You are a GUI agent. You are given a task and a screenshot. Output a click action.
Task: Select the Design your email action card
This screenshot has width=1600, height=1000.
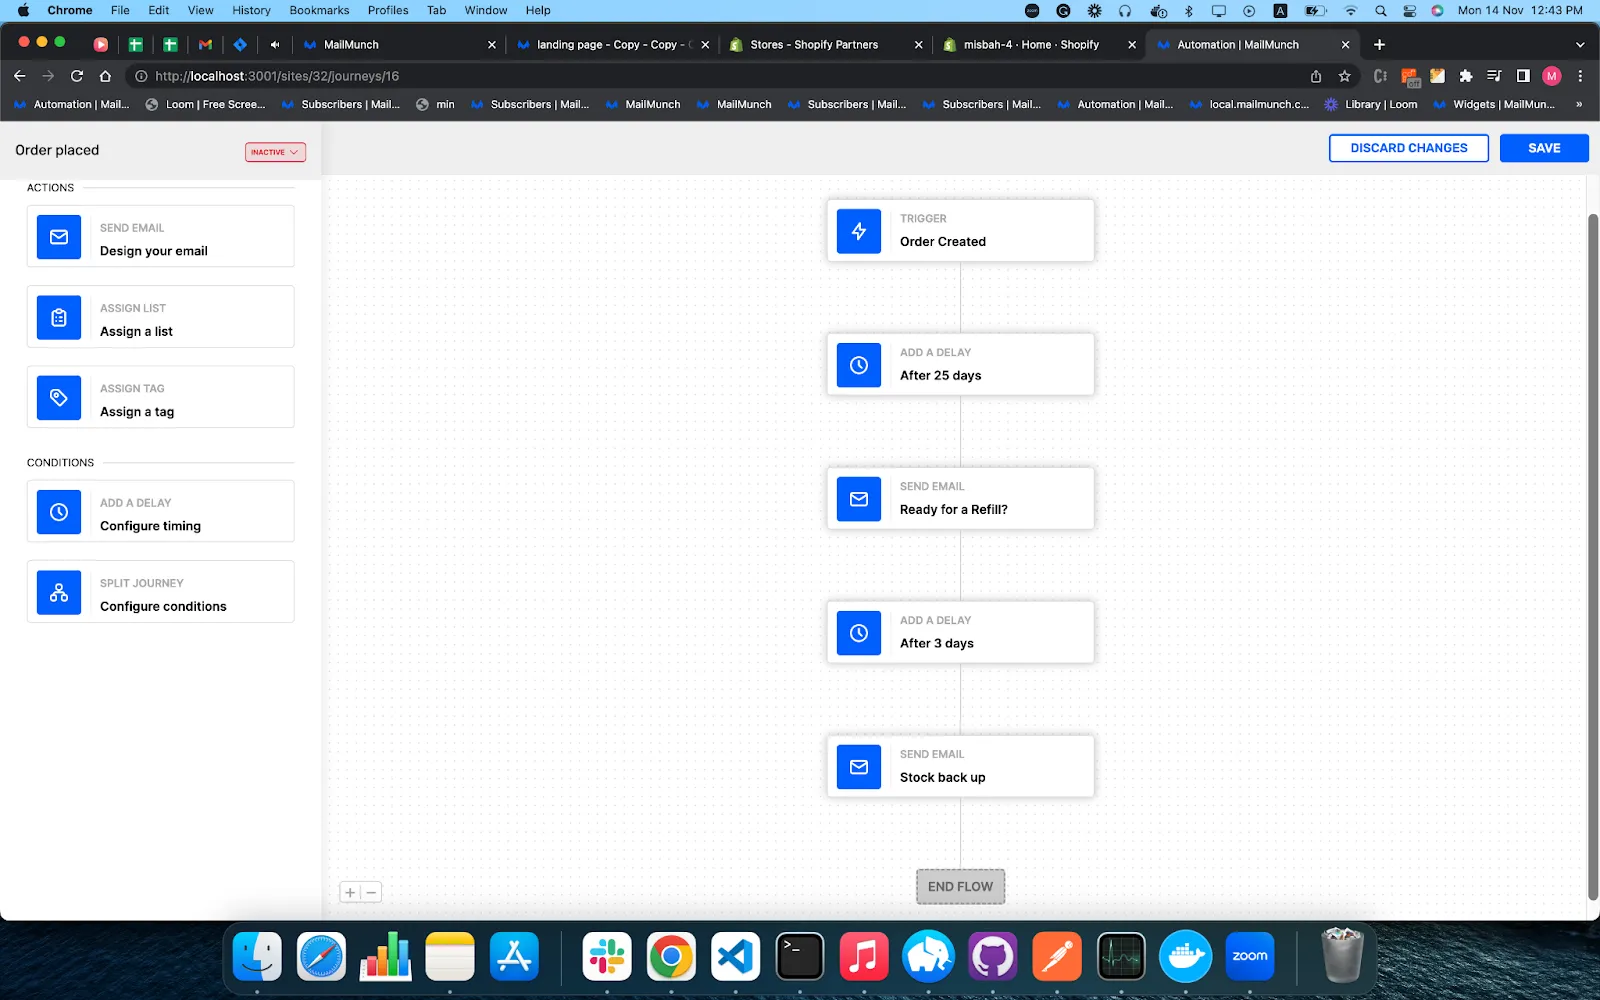pos(160,237)
